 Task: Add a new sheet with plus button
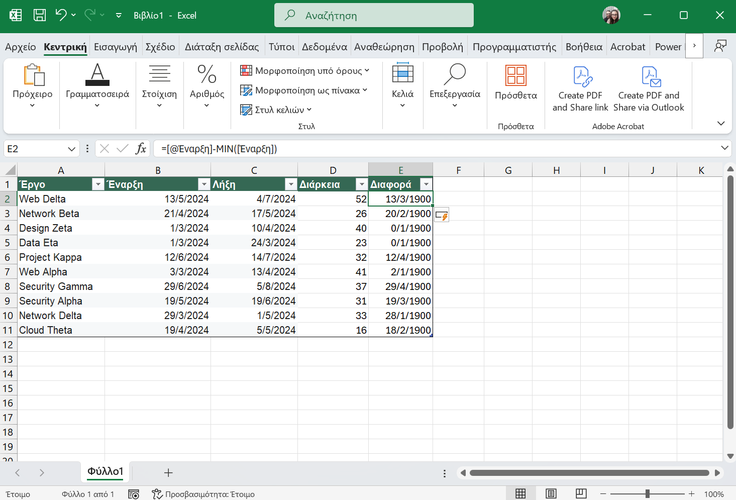168,472
